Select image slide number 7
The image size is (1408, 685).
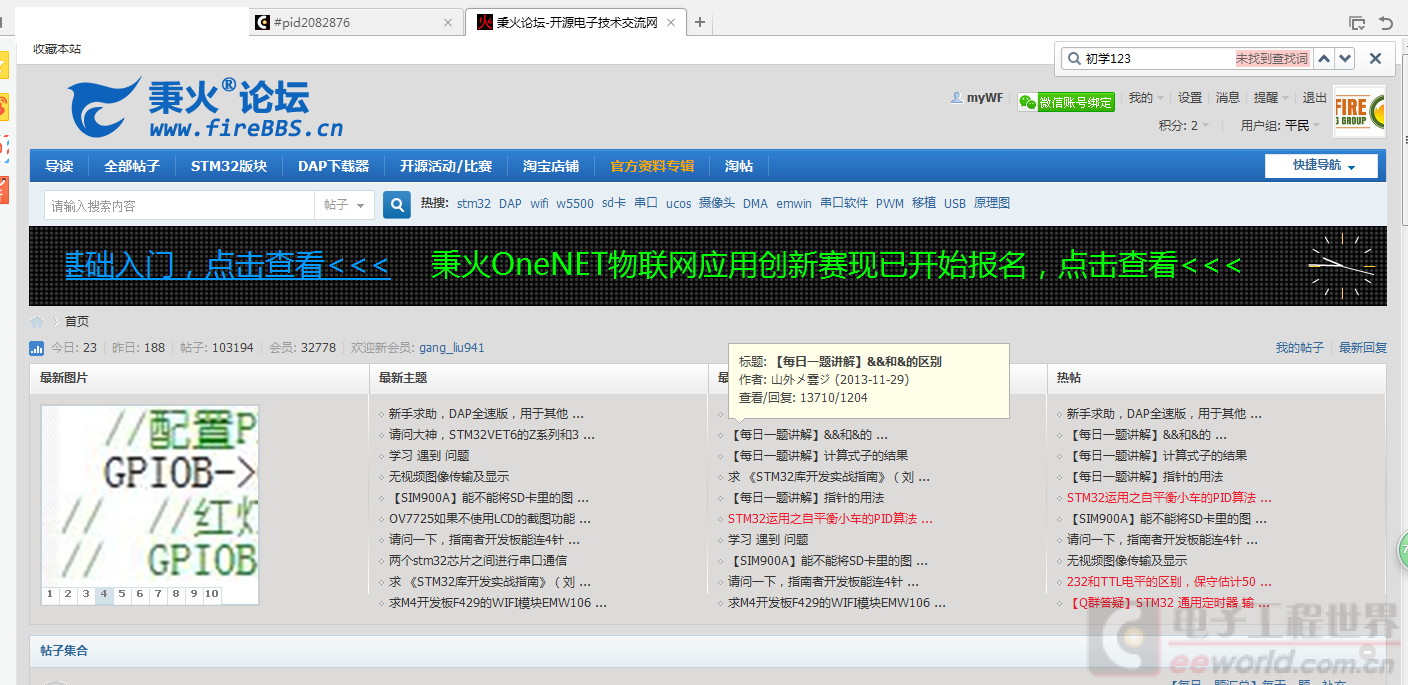158,594
